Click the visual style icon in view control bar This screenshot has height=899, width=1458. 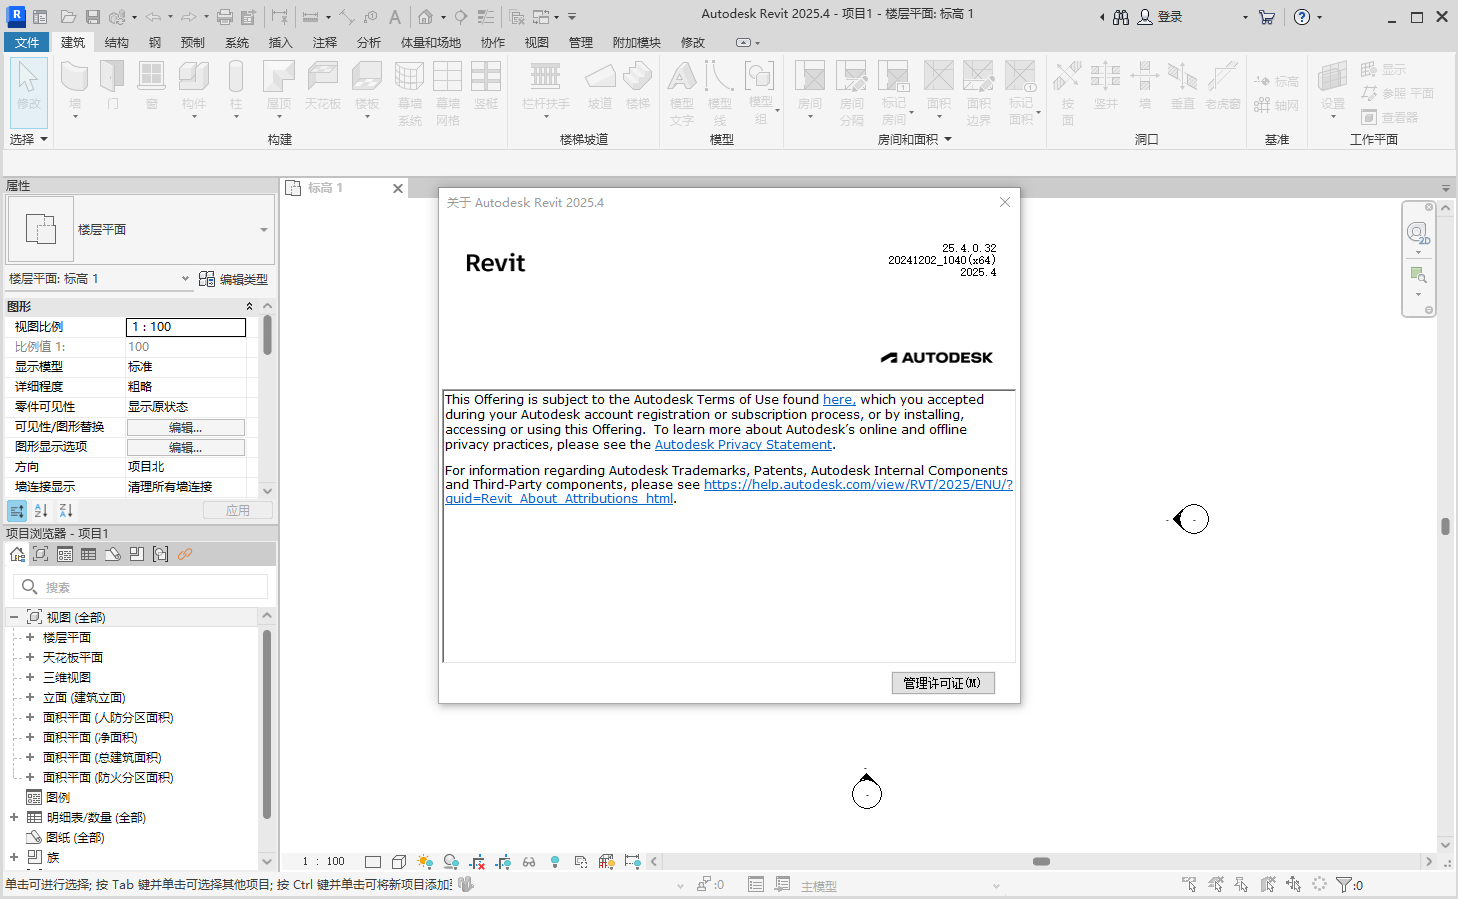pyautogui.click(x=399, y=861)
